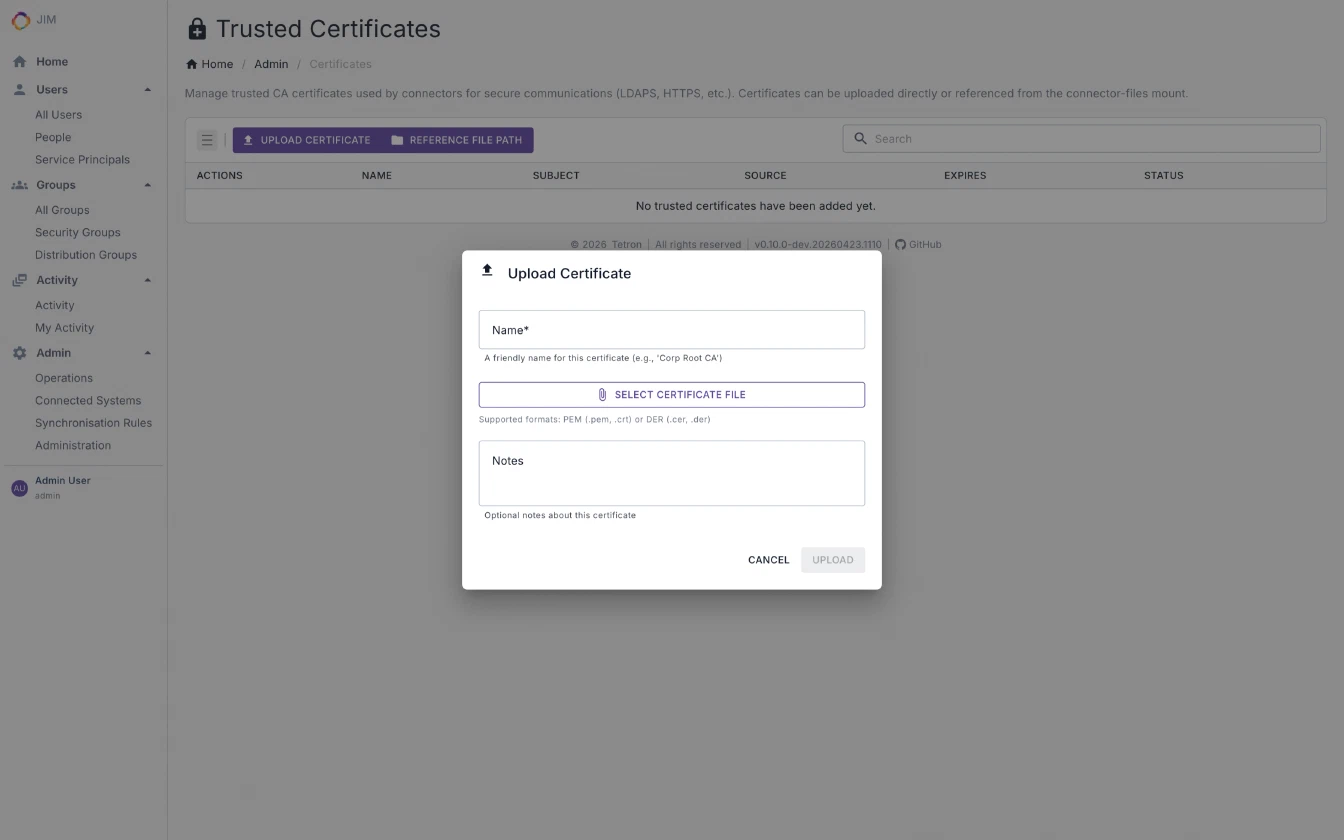
Task: Collapse the Users section in the sidebar
Action: coord(147,89)
